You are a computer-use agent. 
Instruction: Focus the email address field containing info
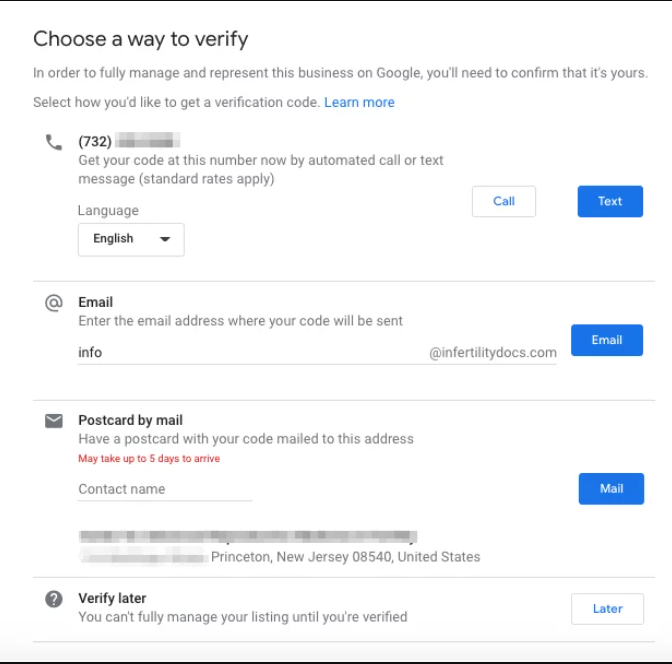pos(250,352)
